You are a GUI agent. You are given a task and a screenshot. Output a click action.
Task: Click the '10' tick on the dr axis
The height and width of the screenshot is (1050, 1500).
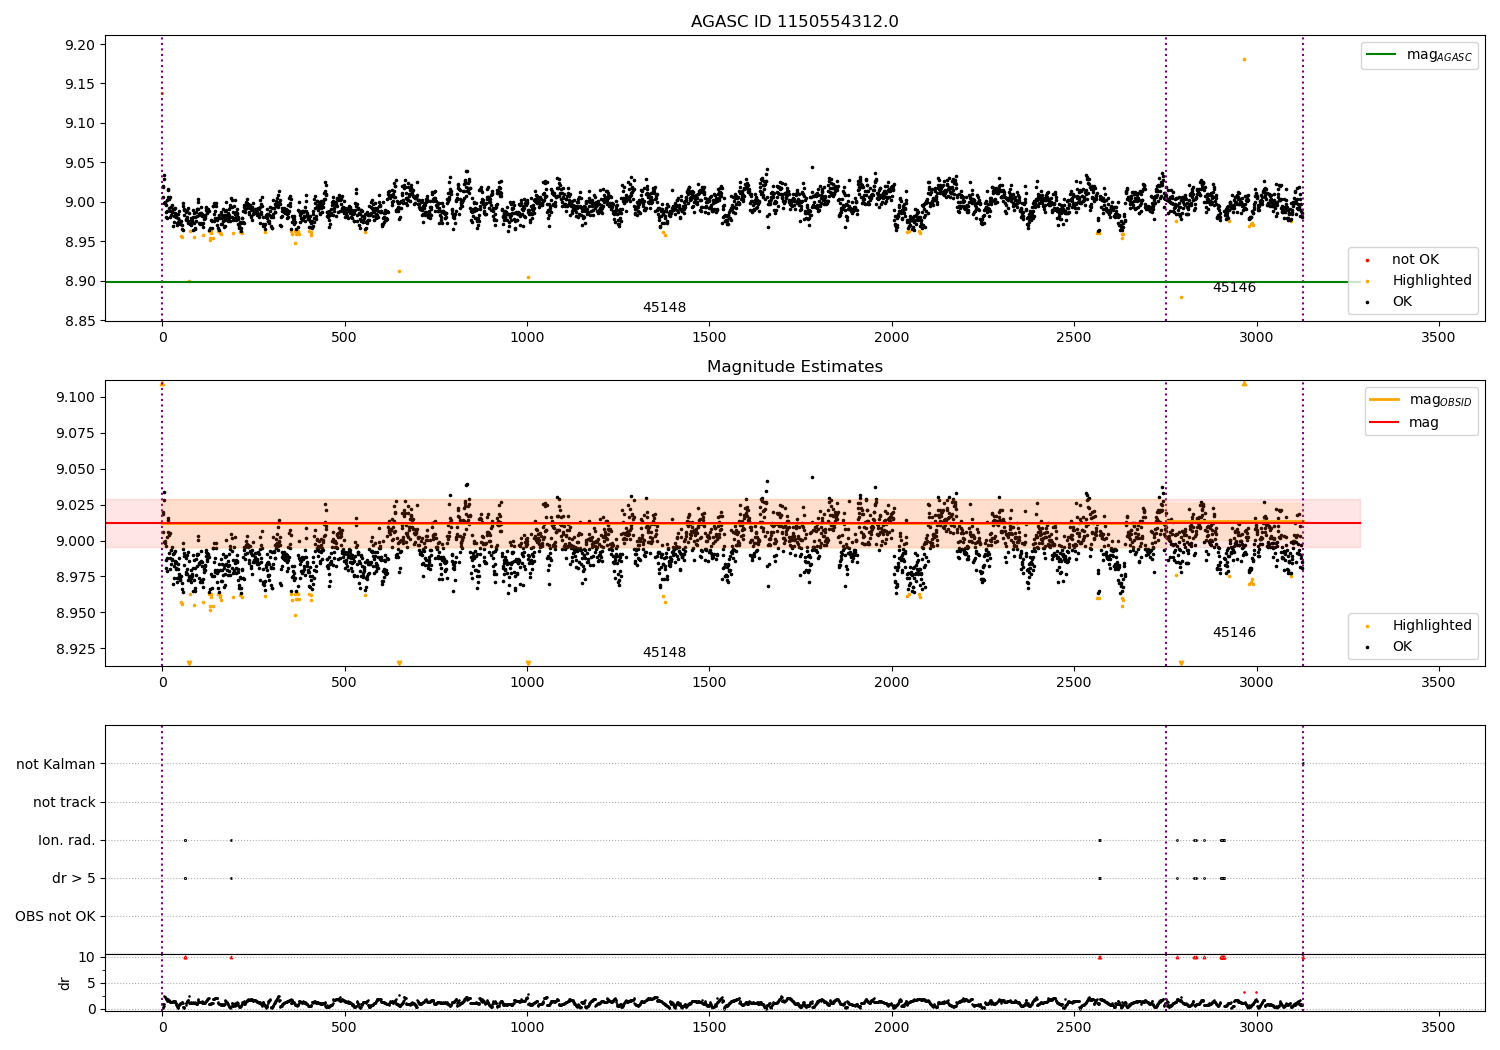tap(86, 957)
